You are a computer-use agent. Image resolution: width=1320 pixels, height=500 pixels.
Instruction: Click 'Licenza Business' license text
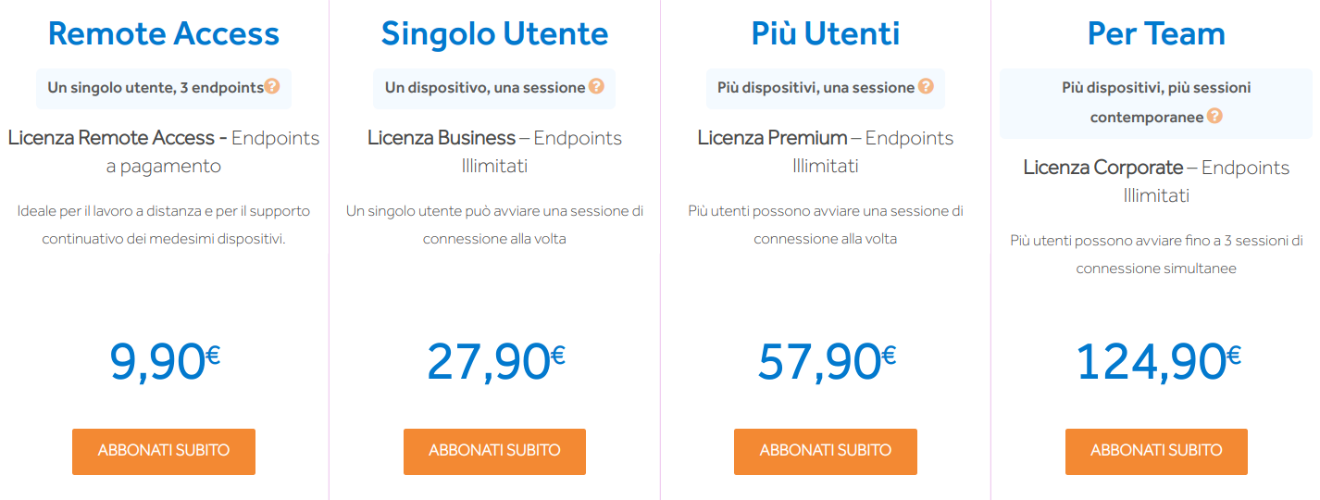click(x=441, y=138)
